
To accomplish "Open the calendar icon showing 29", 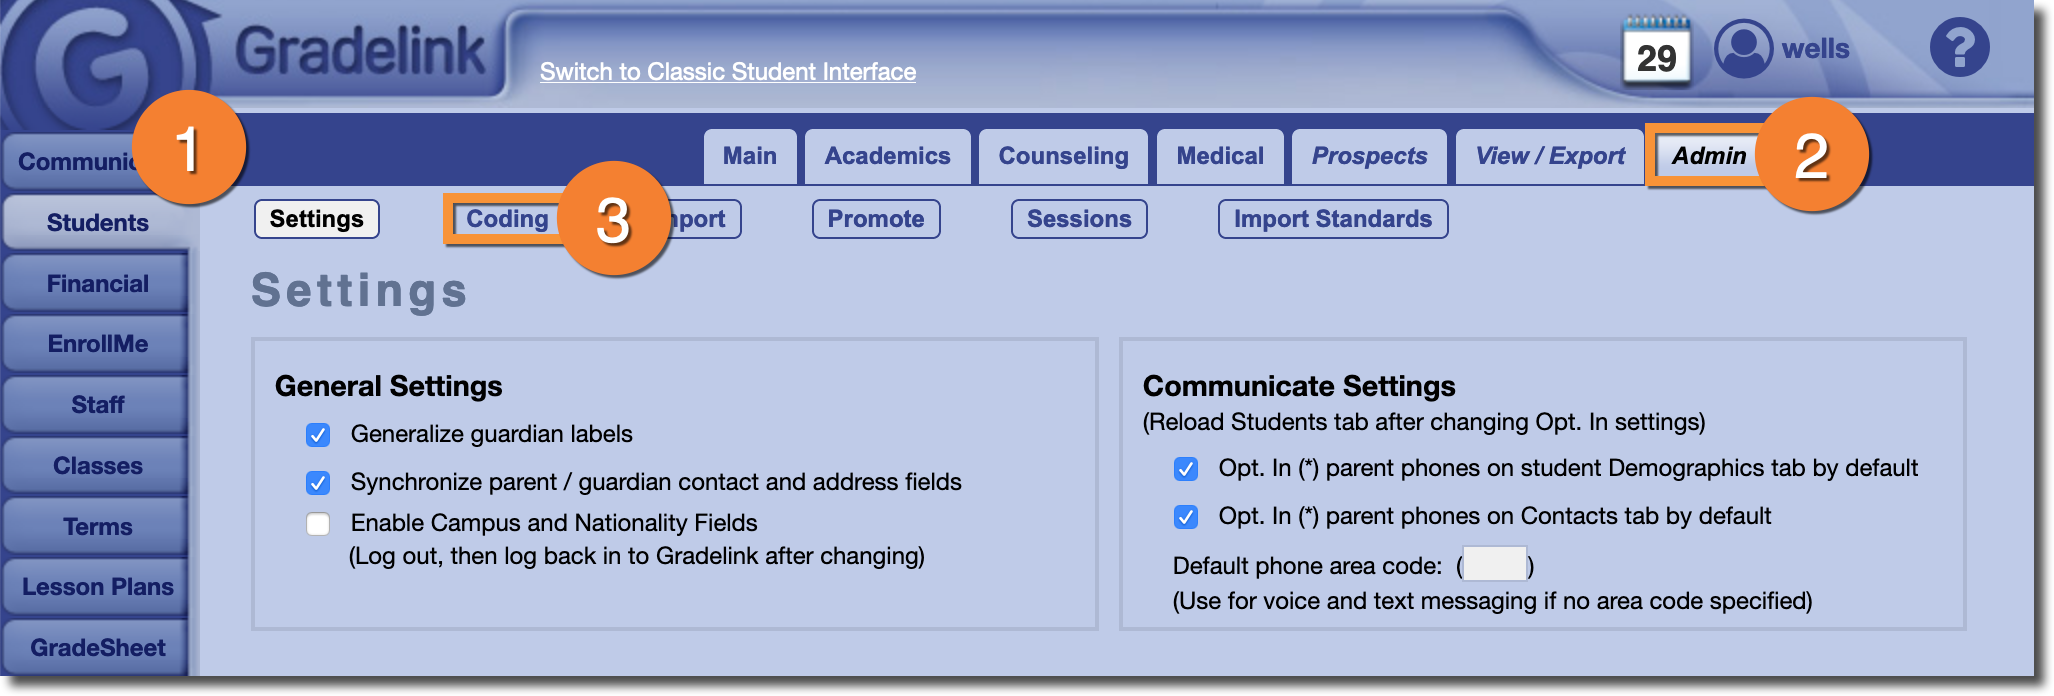I will coord(1656,50).
